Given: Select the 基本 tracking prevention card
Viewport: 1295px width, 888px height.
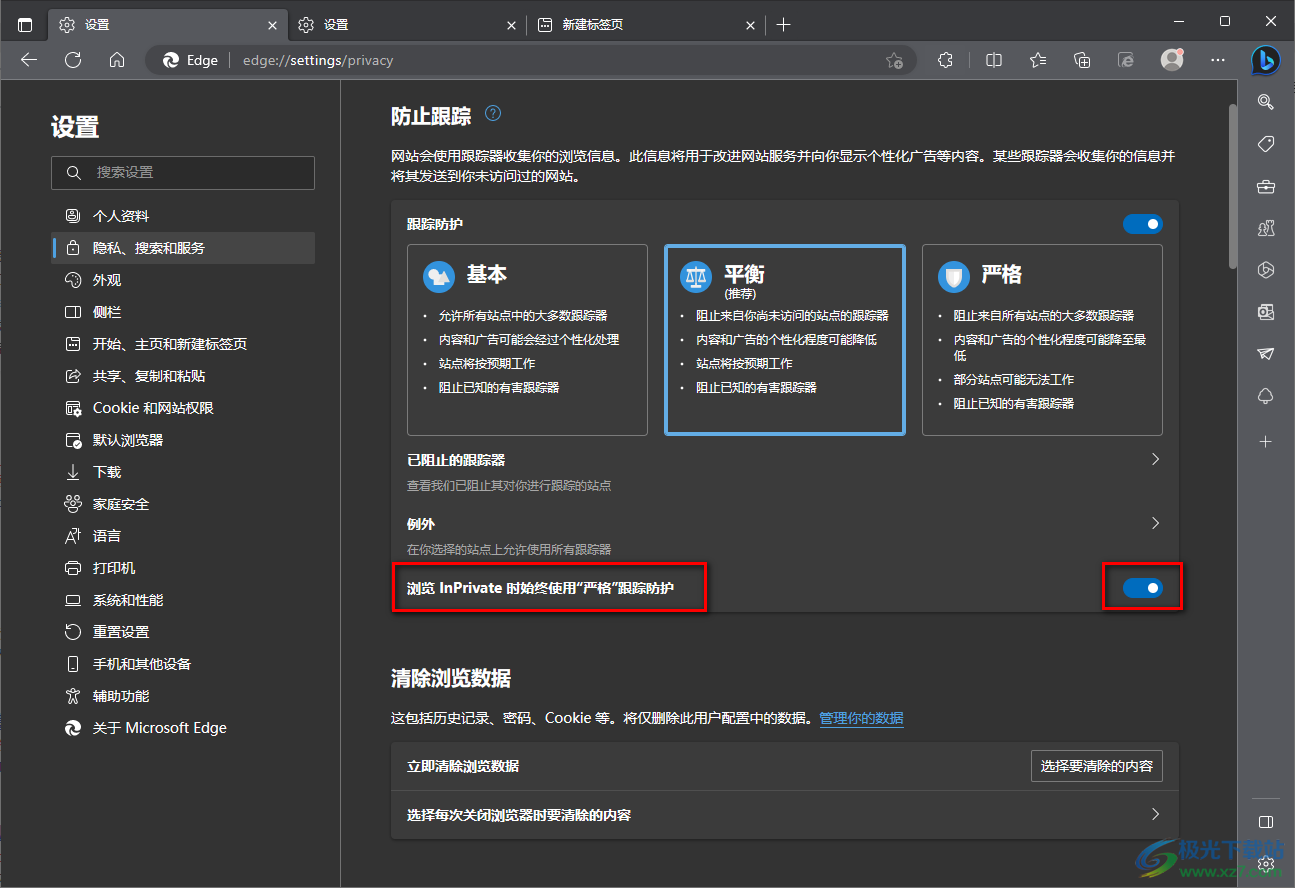Looking at the screenshot, I should 528,340.
